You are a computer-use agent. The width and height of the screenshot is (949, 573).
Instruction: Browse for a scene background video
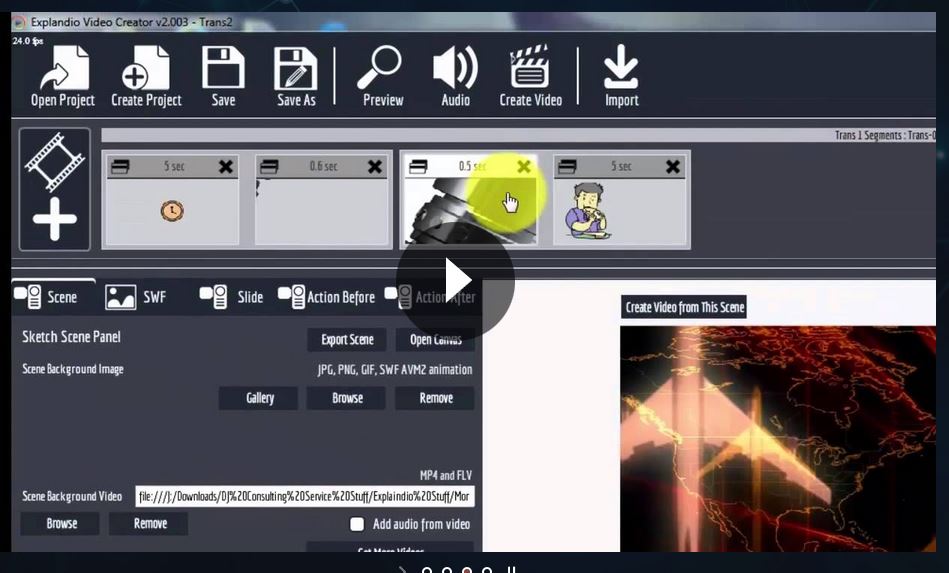(61, 523)
